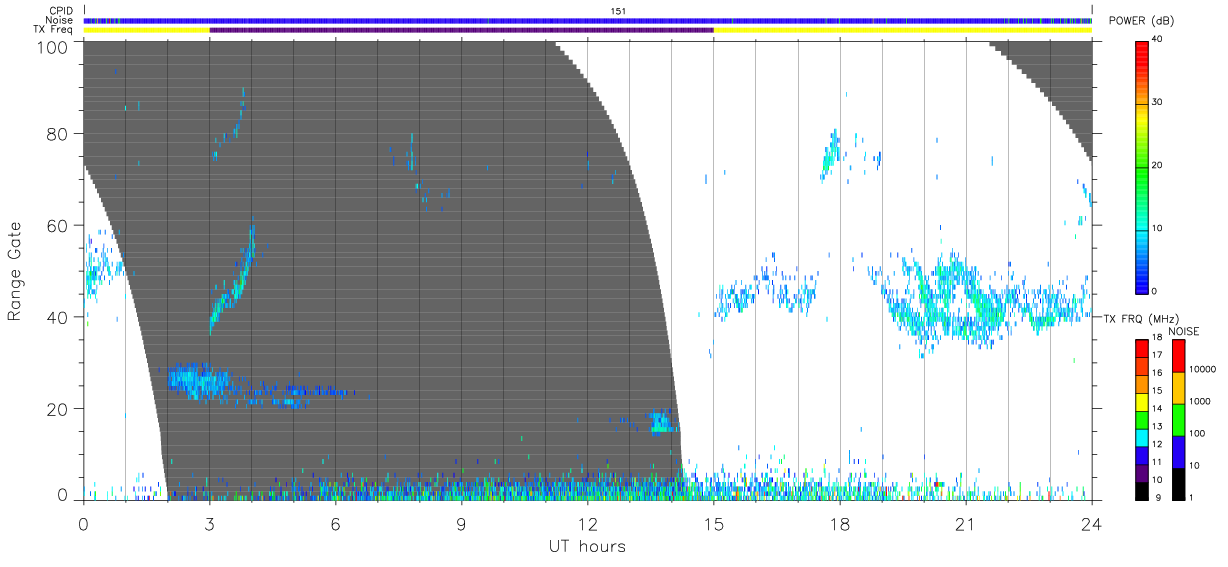Click the CPID value '151' at the top
This screenshot has height=567, width=1228.
coord(618,11)
